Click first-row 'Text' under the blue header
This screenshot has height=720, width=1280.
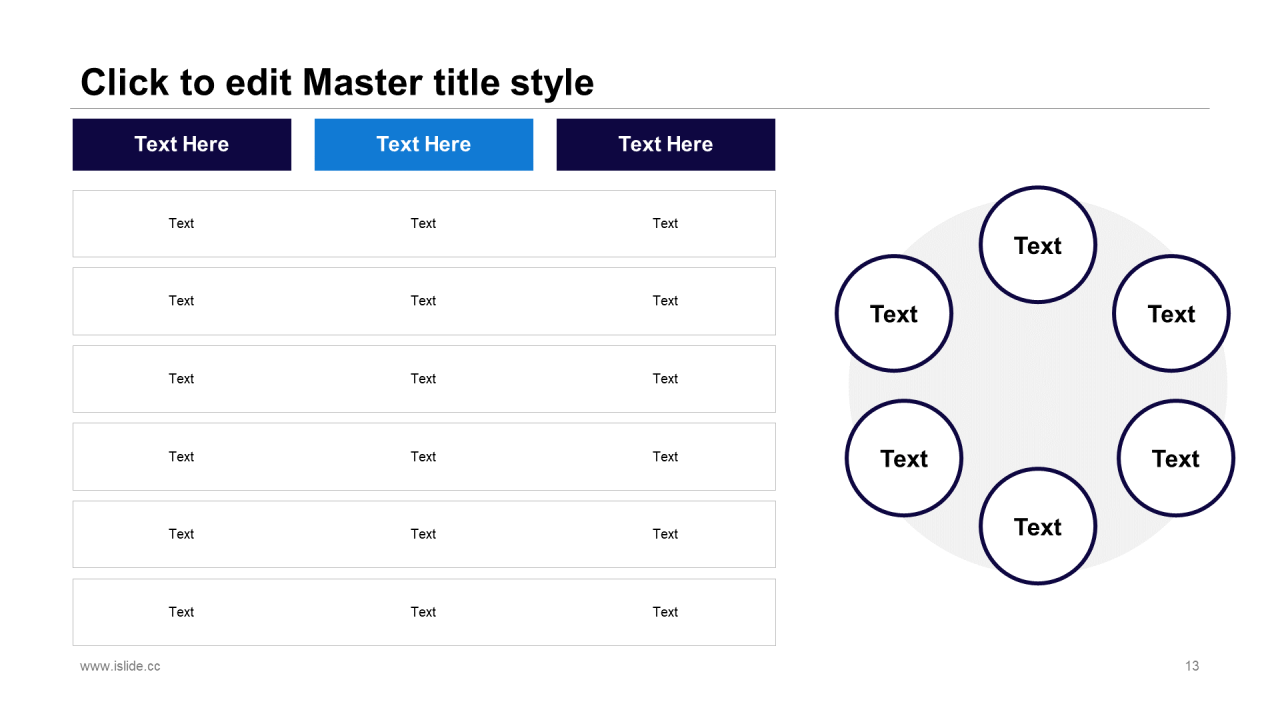(423, 223)
